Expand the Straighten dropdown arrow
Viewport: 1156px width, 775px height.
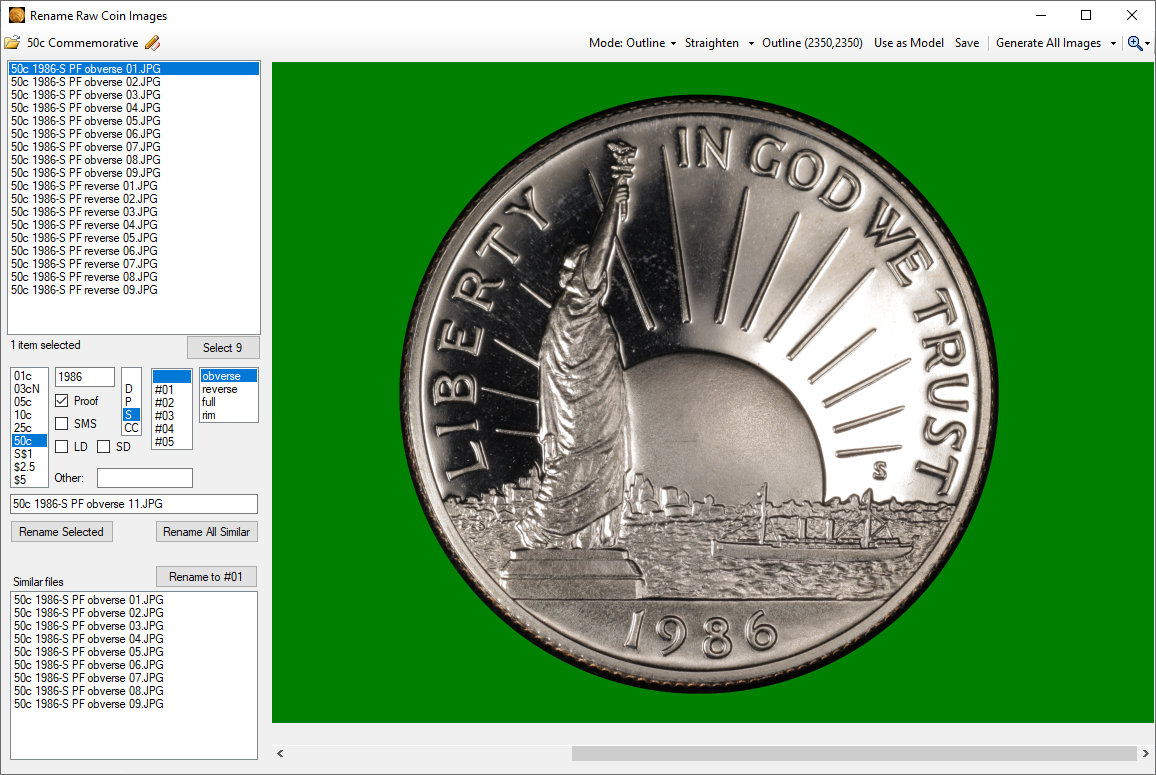(x=751, y=43)
